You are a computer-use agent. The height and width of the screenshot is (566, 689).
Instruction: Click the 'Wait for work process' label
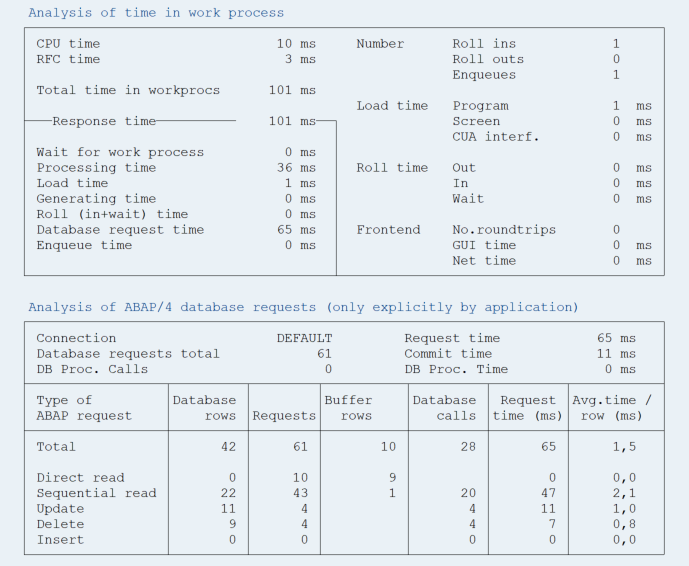pyautogui.click(x=120, y=152)
